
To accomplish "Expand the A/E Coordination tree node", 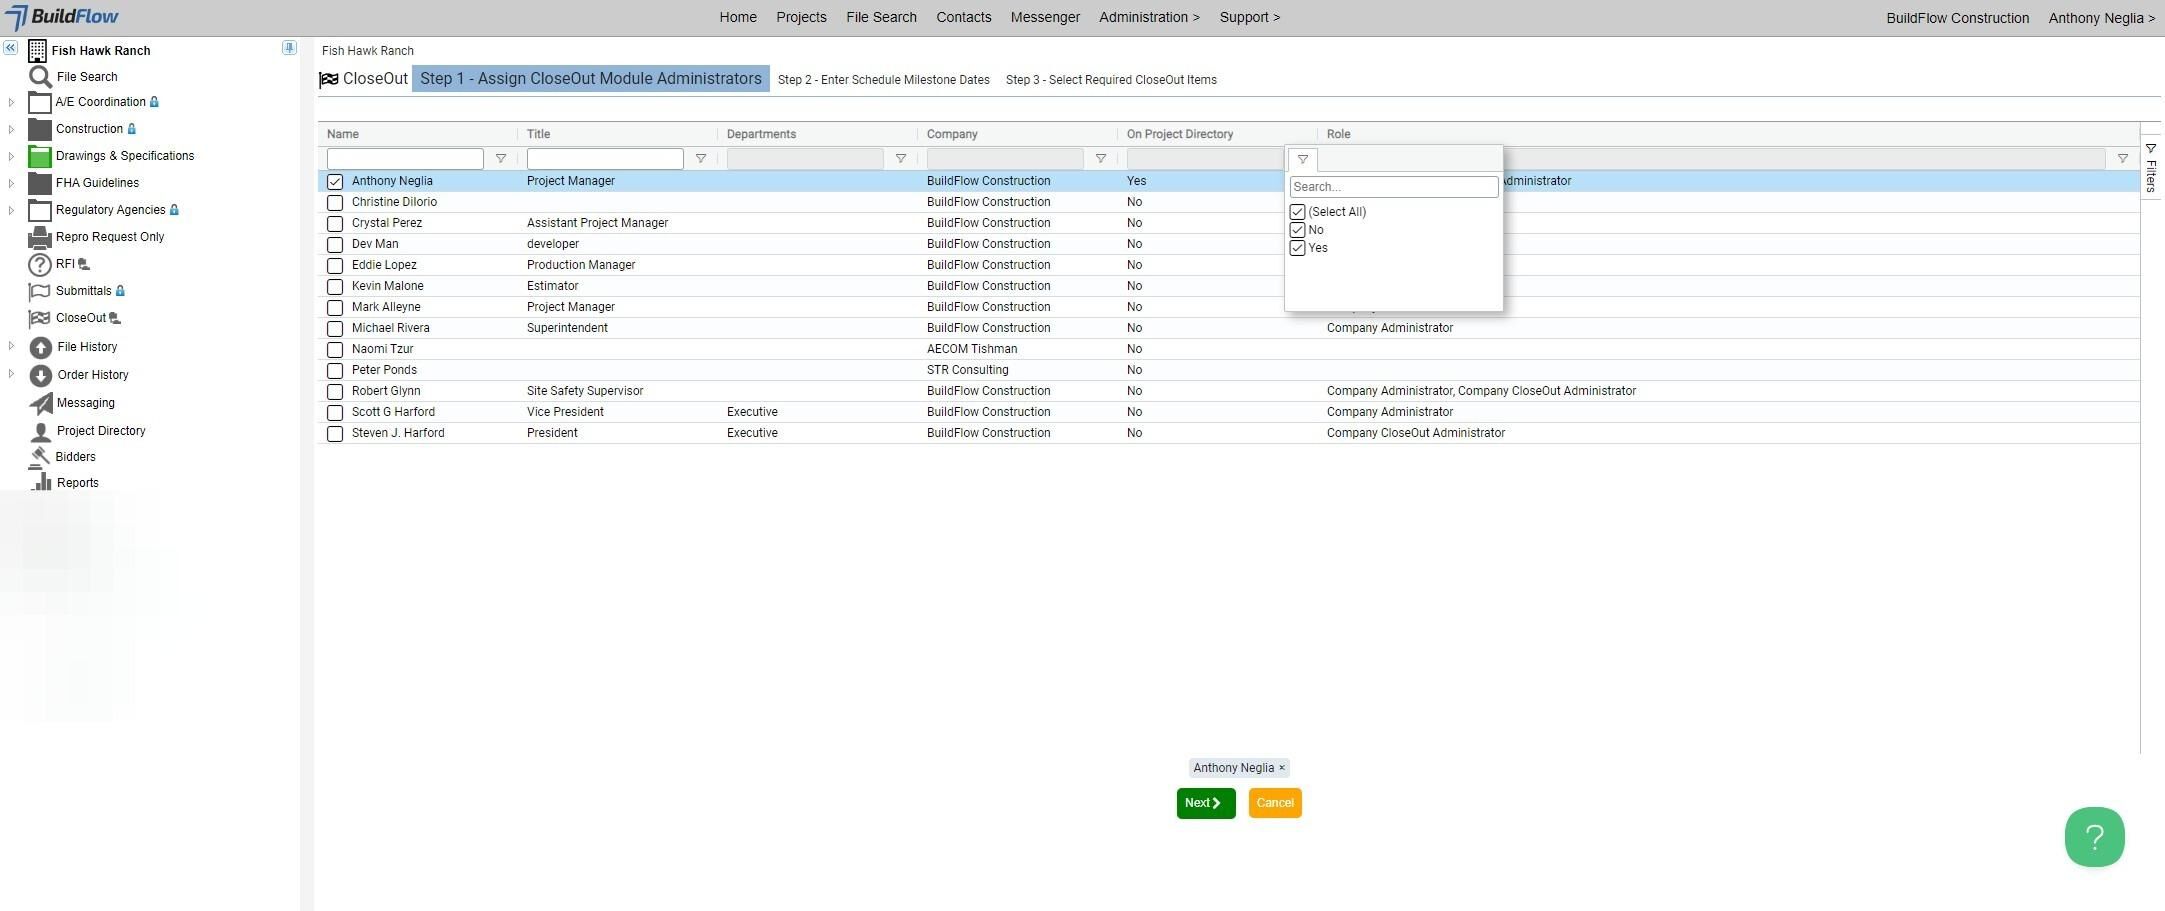I will [x=11, y=102].
